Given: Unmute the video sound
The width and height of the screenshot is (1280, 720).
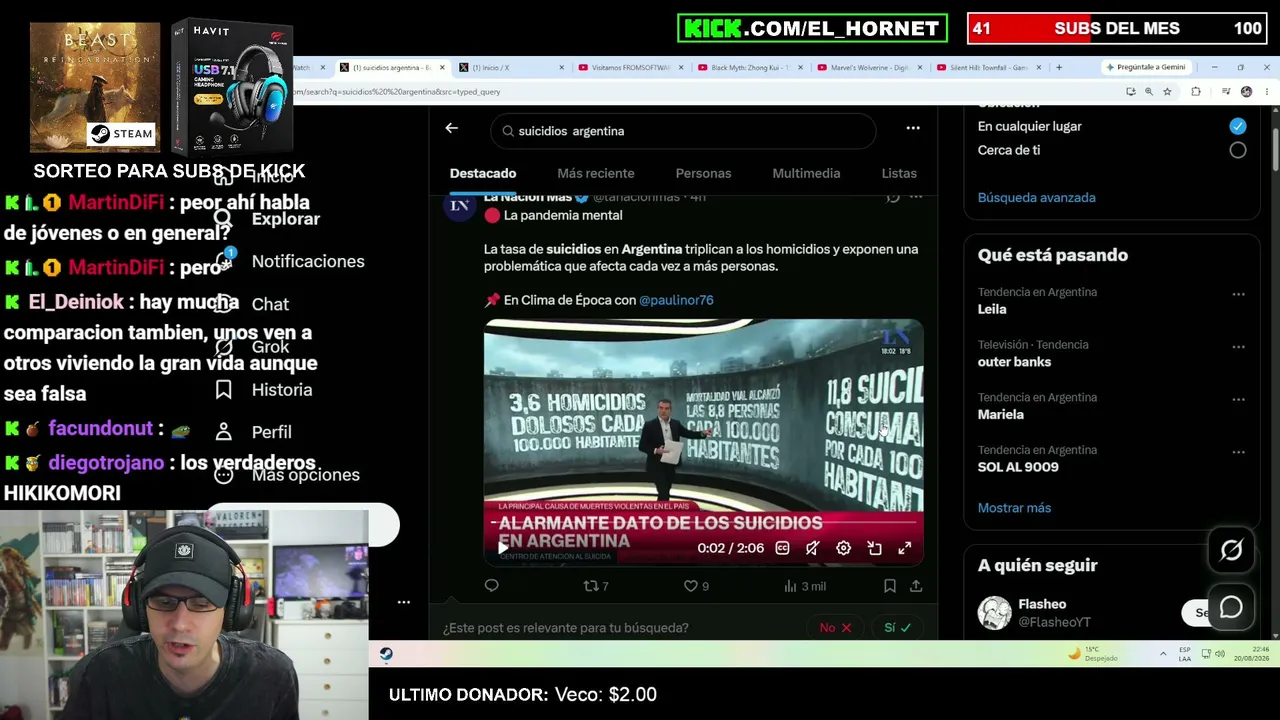Looking at the screenshot, I should coord(813,548).
